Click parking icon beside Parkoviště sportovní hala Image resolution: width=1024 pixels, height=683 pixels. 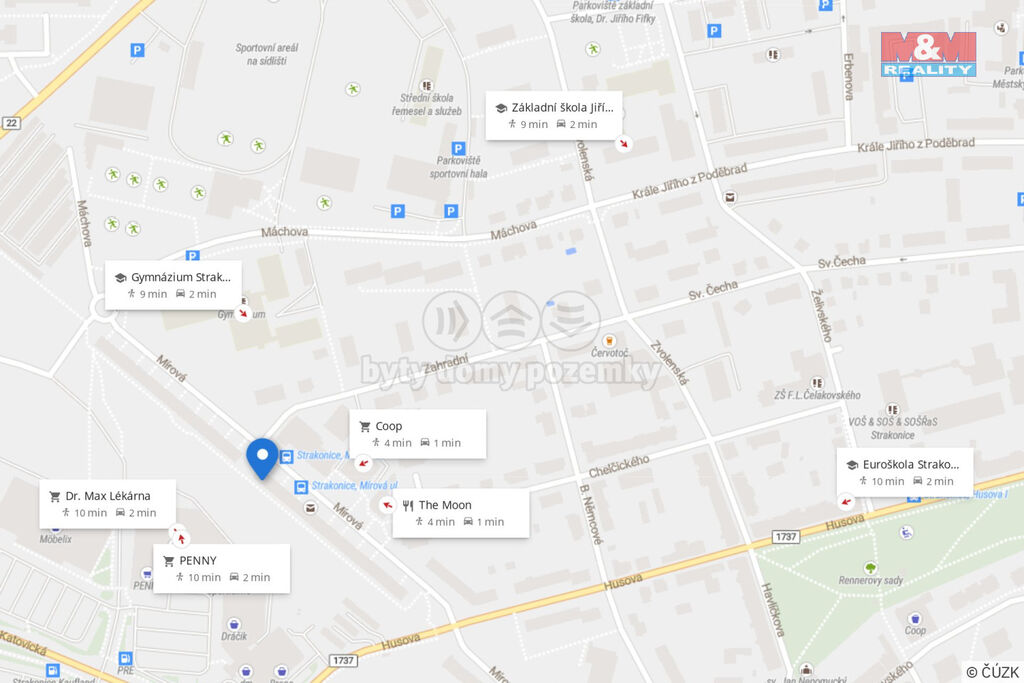click(458, 149)
